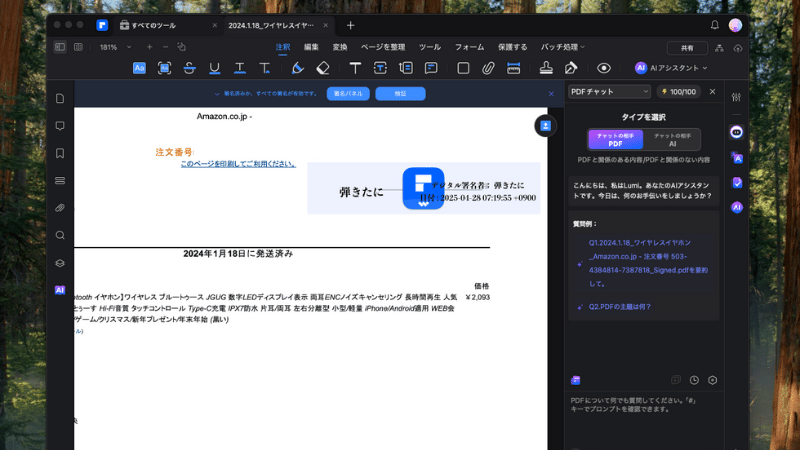Switch to ページを整理 tab
Screen dimensions: 800x450
pyautogui.click(x=383, y=47)
